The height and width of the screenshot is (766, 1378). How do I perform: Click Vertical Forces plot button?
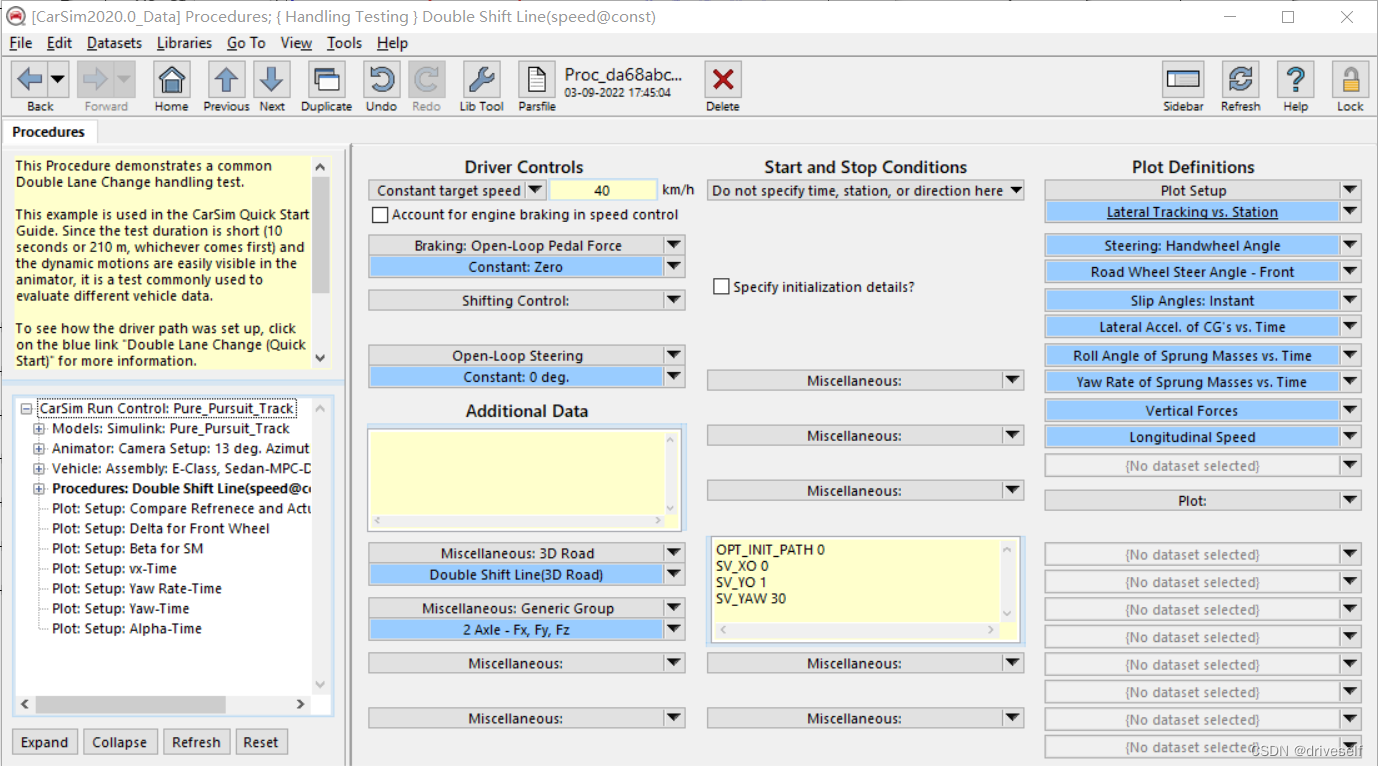point(1192,410)
